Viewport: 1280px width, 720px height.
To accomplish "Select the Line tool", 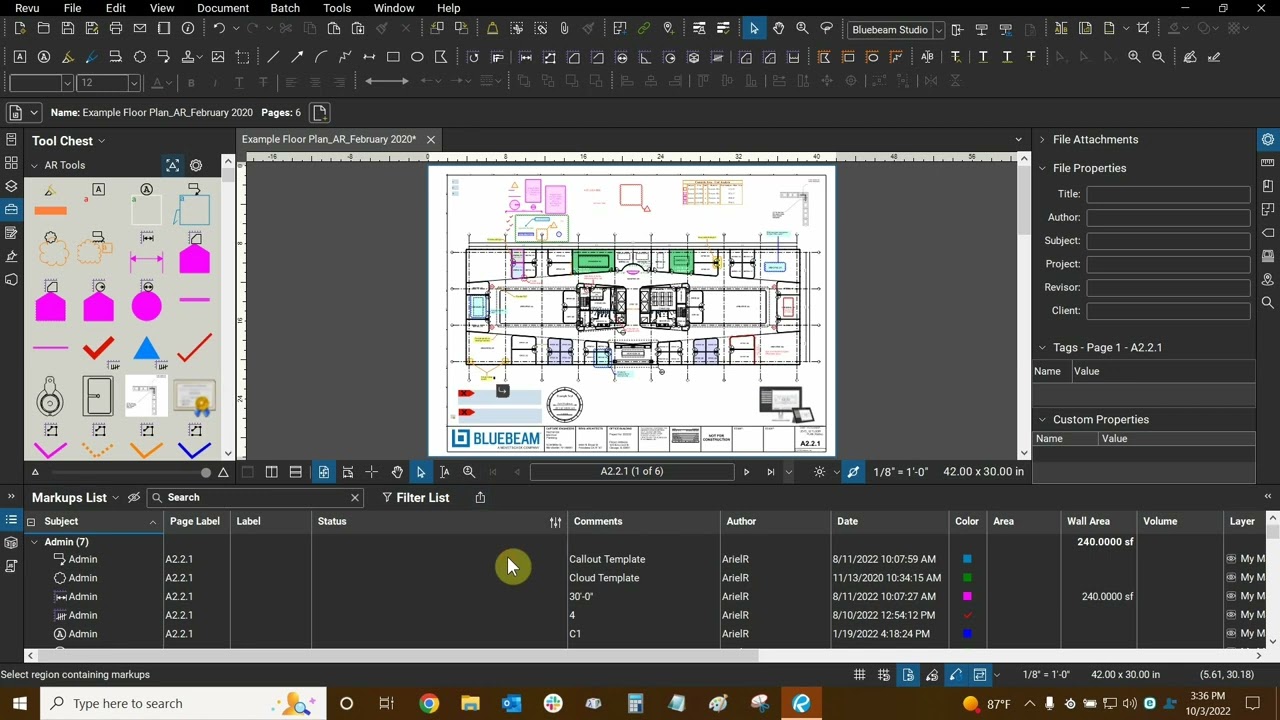I will tap(272, 57).
